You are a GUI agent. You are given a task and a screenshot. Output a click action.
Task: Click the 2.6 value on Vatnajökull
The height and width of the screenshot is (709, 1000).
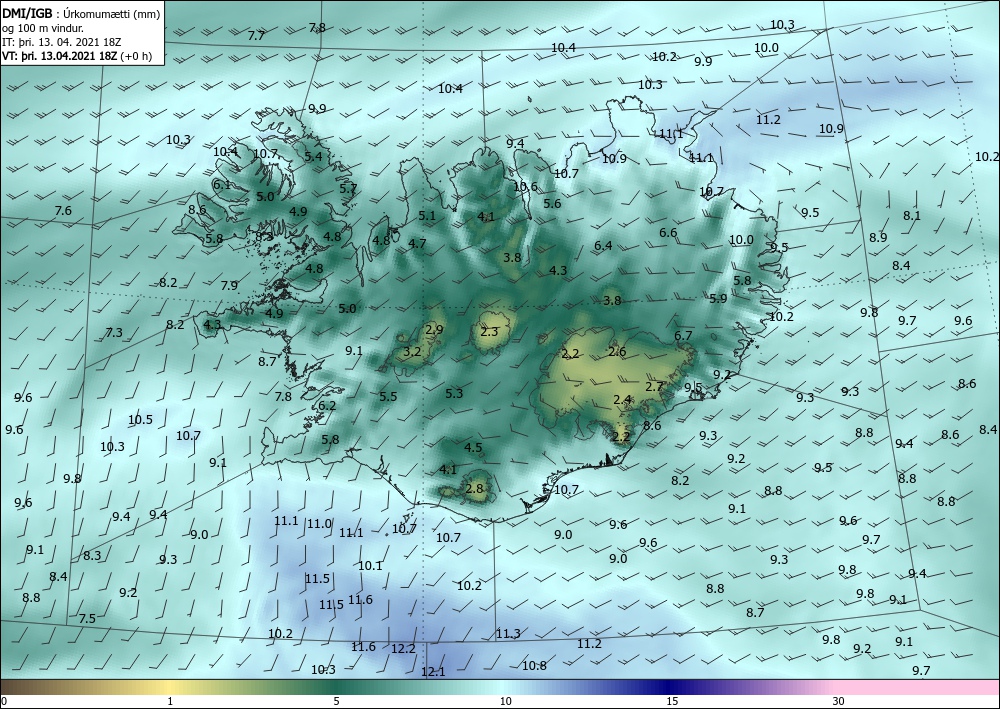pos(617,351)
